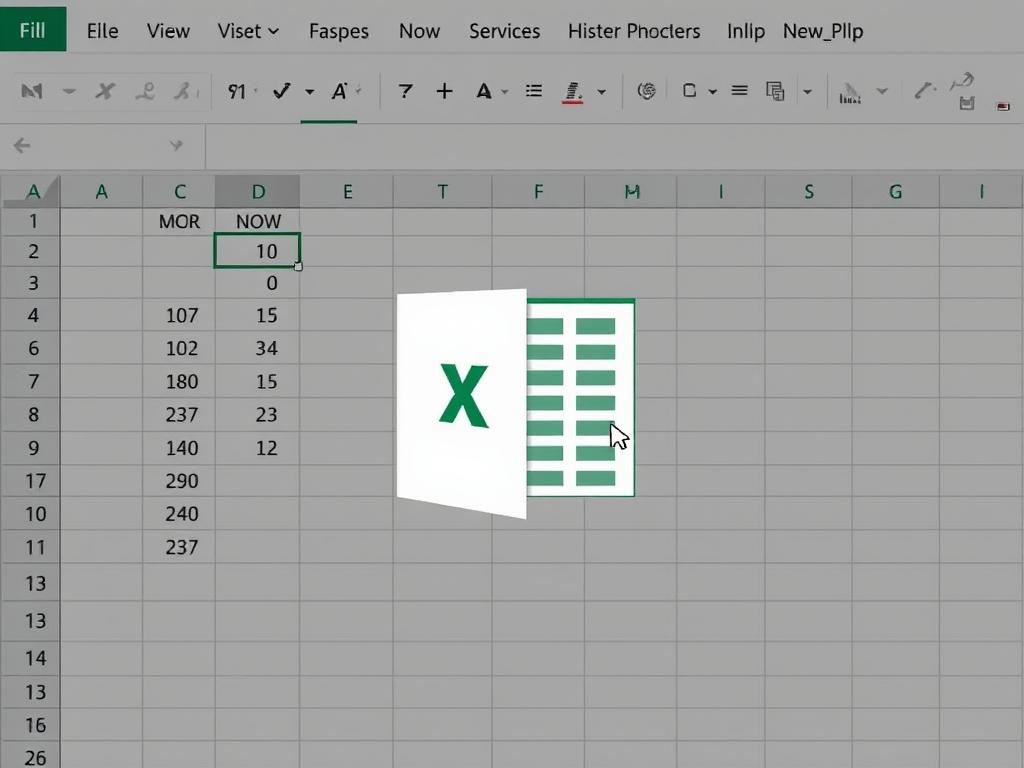Click into the formula bar input
Screen dimensions: 1024x768
(x=614, y=146)
